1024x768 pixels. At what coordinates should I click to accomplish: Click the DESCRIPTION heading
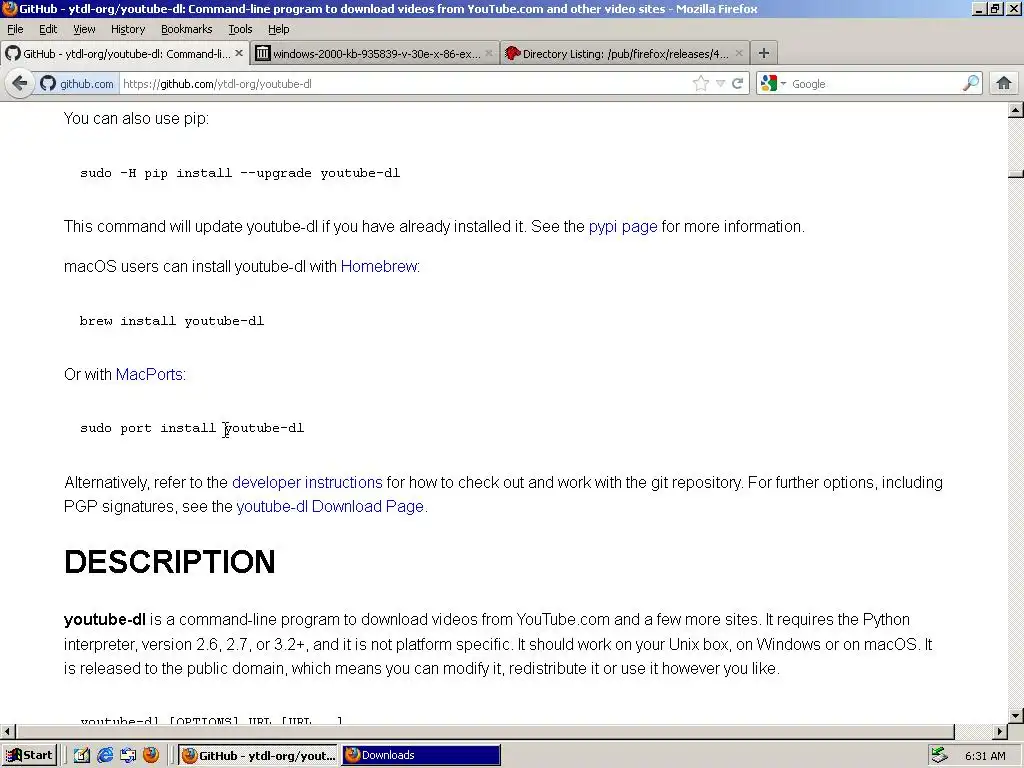170,562
